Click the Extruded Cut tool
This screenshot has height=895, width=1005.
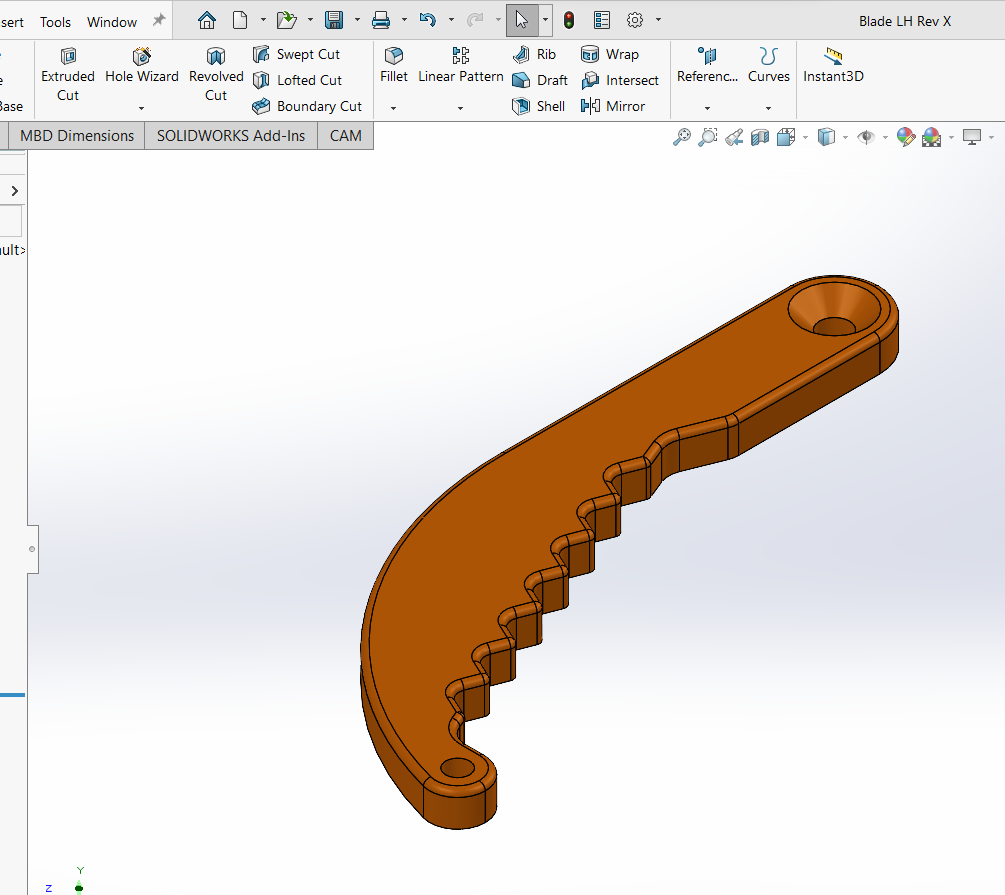(67, 75)
